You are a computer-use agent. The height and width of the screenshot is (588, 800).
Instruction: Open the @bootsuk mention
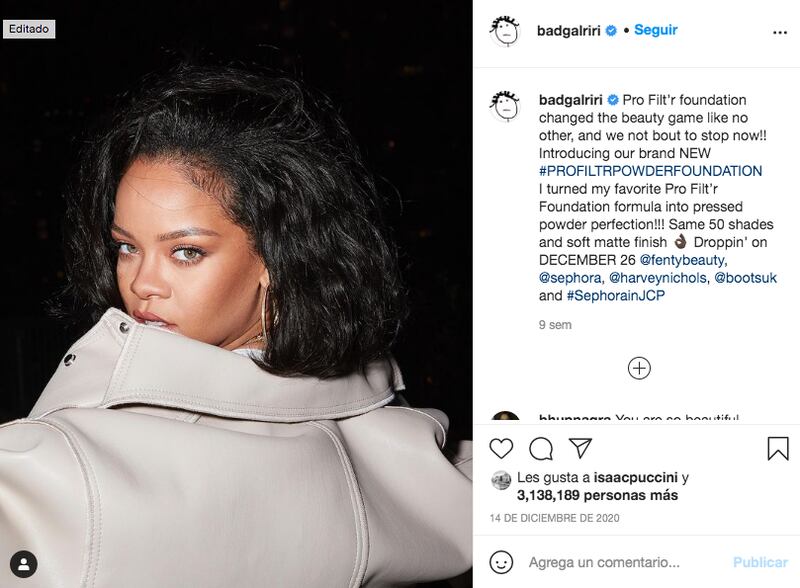point(745,278)
